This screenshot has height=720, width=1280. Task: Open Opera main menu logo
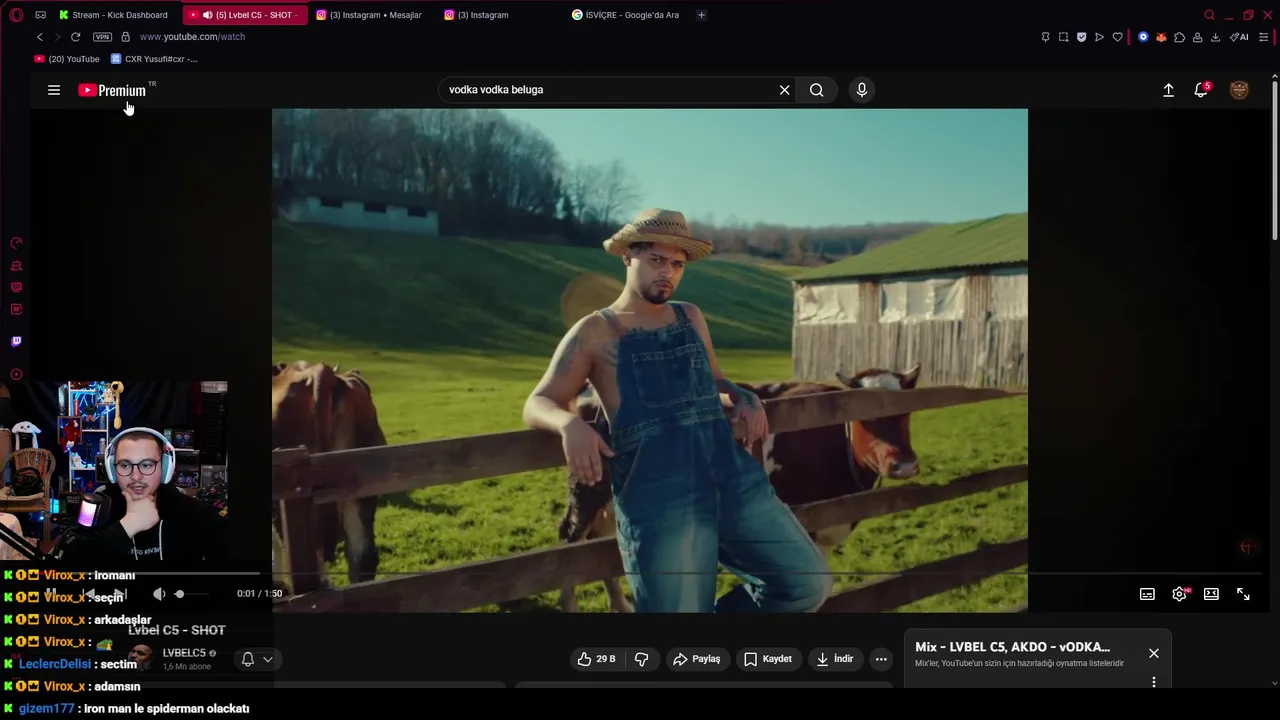(x=16, y=15)
